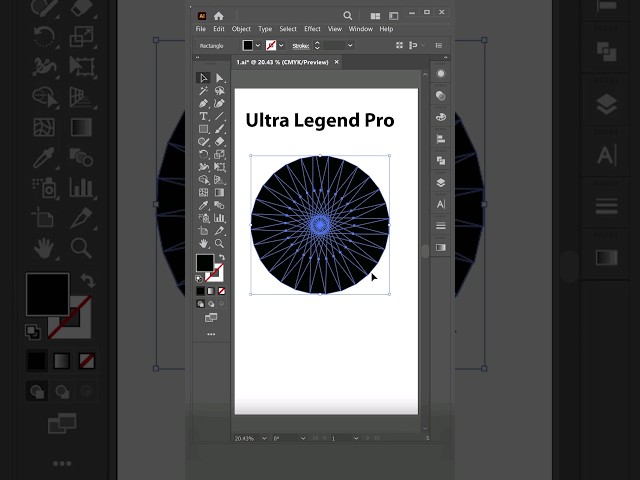
Task: Open the zoom level dropdown showing 20.43%
Action: [x=264, y=438]
